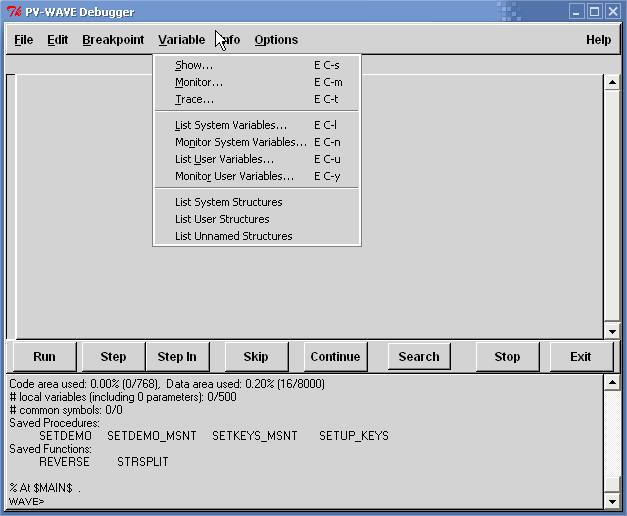Image resolution: width=627 pixels, height=516 pixels.
Task: Open the File menu
Action: [24, 40]
